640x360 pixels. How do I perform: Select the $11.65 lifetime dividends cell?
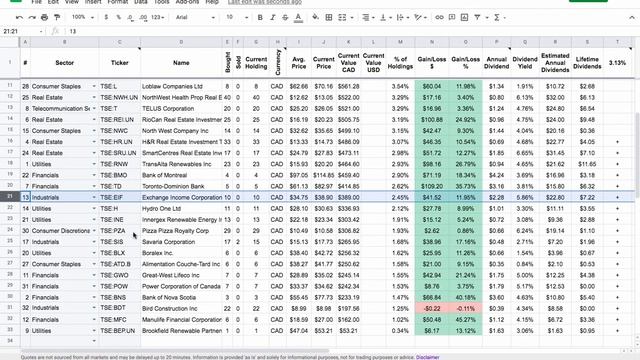click(587, 164)
